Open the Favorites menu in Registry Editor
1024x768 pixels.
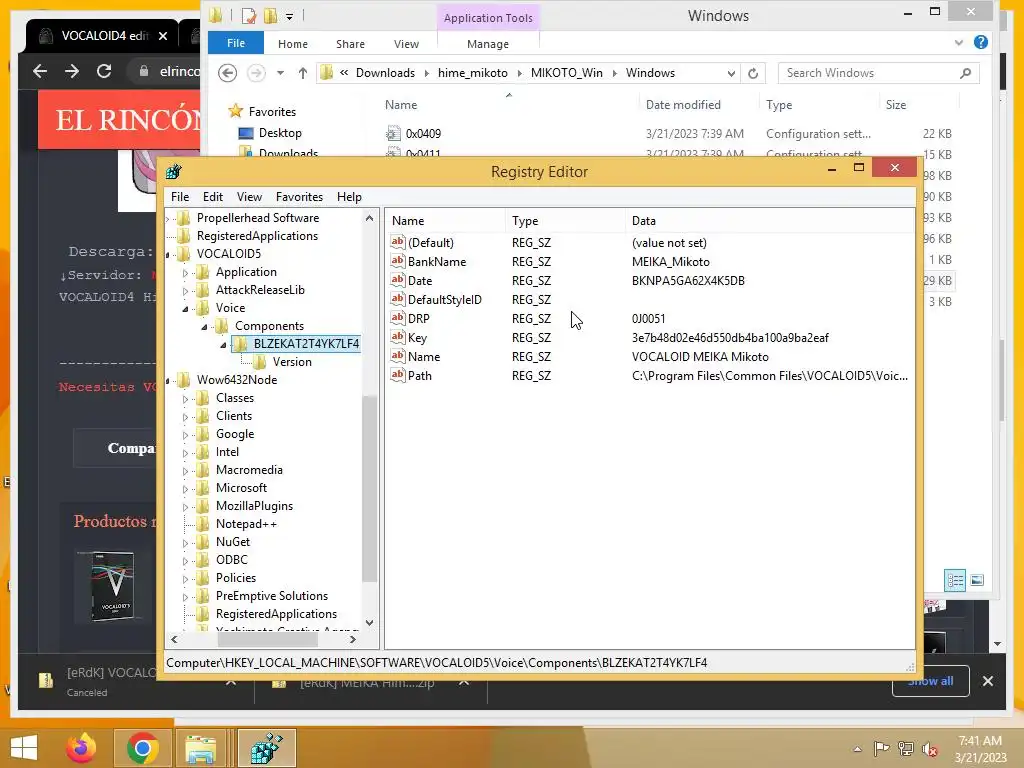(299, 197)
